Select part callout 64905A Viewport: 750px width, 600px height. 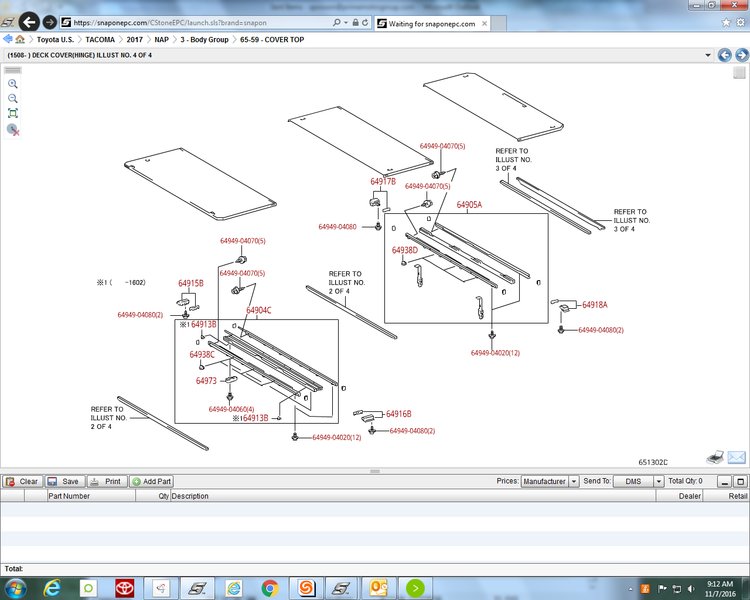click(x=469, y=205)
